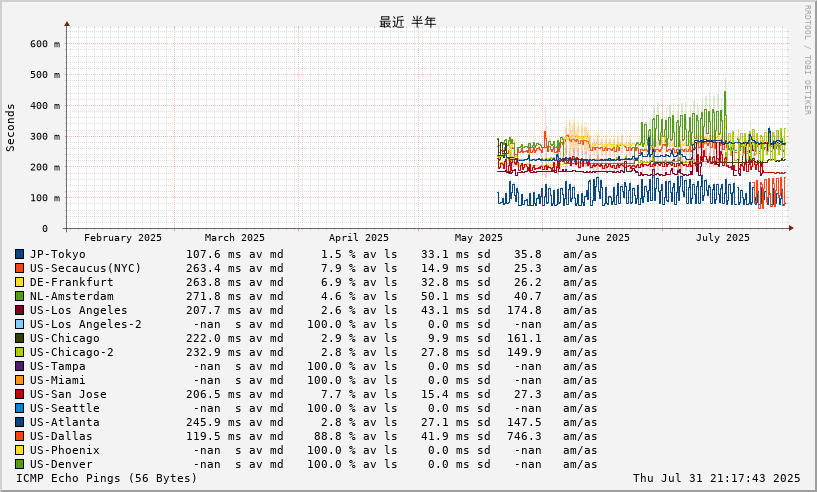817x492 pixels.
Task: Click the 107.6 ms median value for JP-Tokyo
Action: tap(214, 254)
